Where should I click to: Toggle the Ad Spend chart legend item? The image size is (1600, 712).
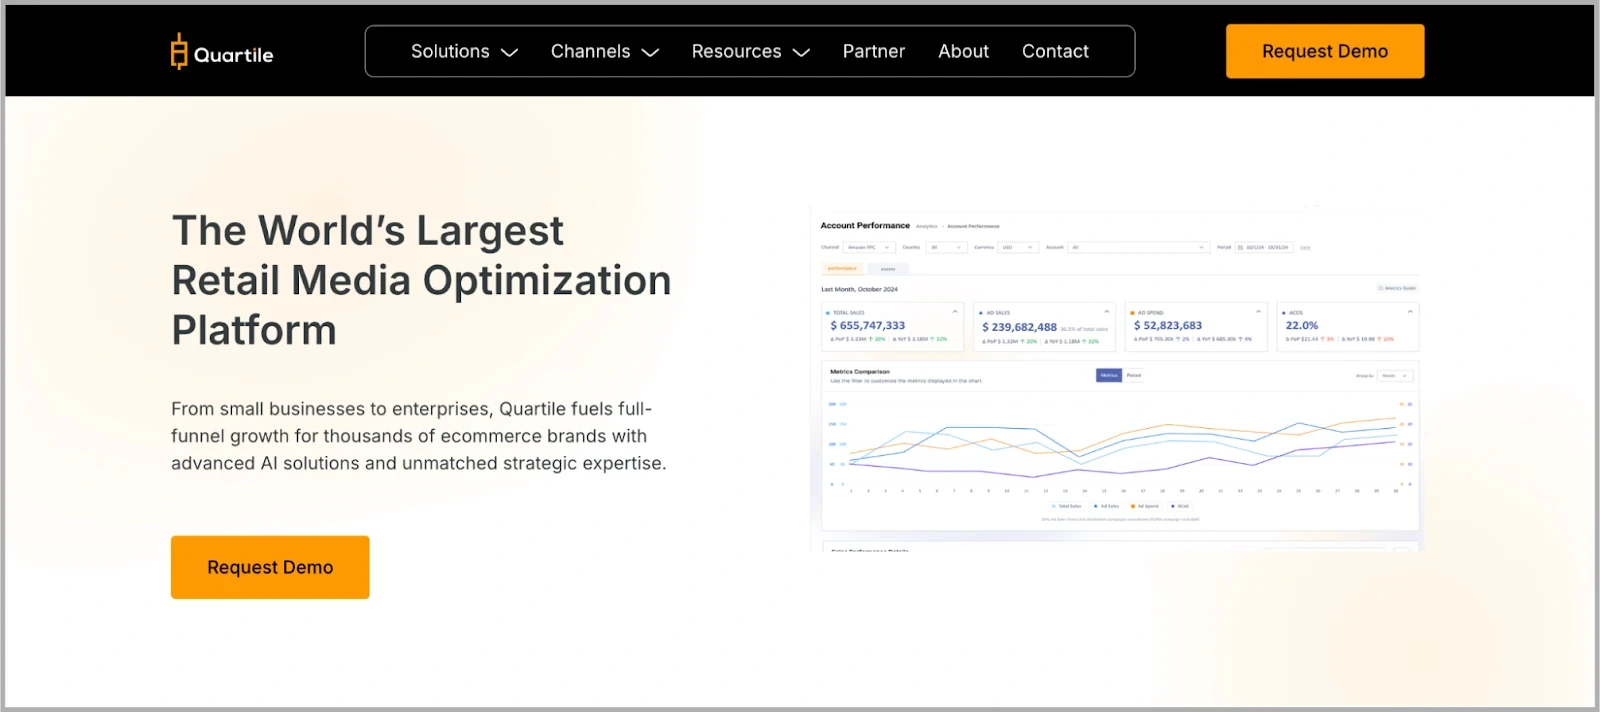pos(1147,506)
